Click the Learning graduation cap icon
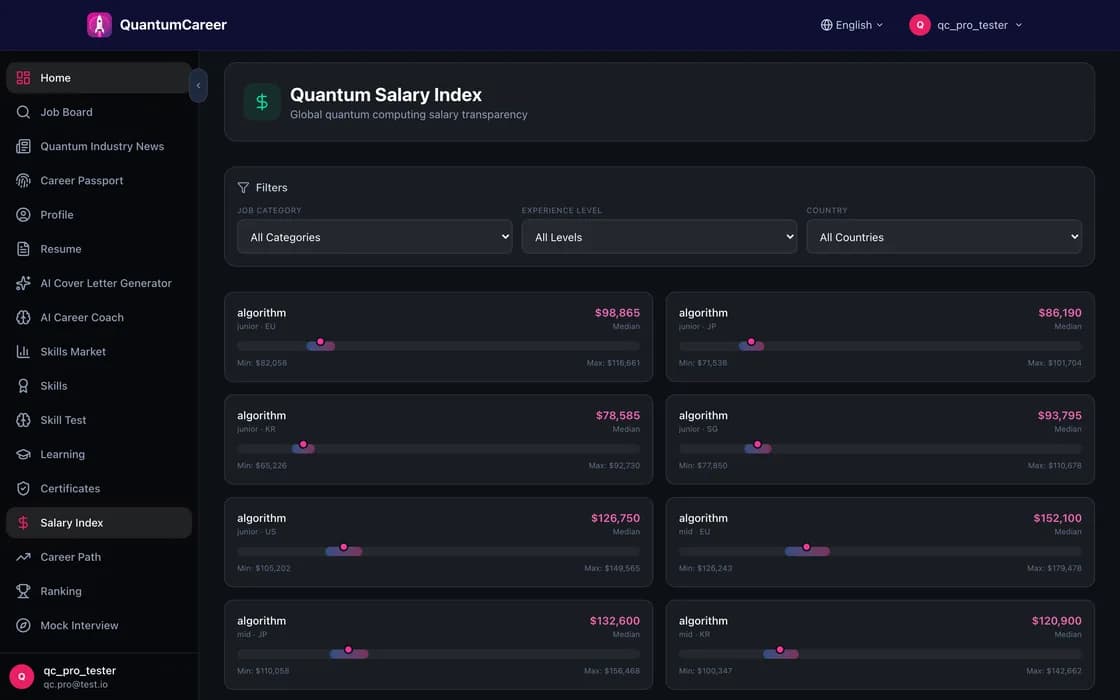This screenshot has height=700, width=1120. point(24,454)
